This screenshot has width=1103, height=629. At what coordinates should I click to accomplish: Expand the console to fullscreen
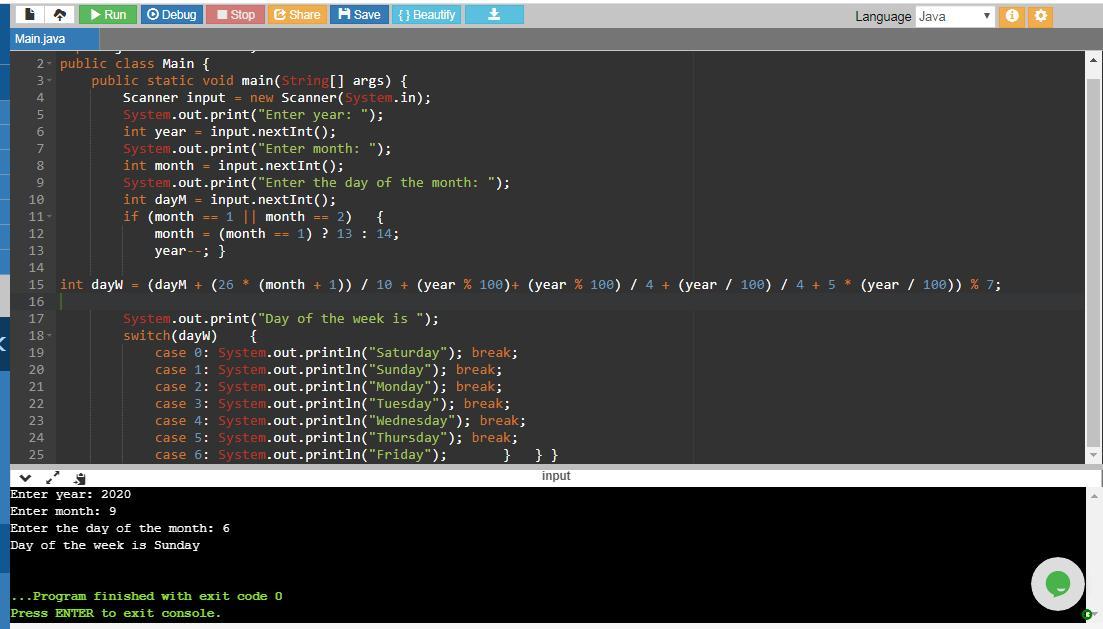click(x=53, y=478)
